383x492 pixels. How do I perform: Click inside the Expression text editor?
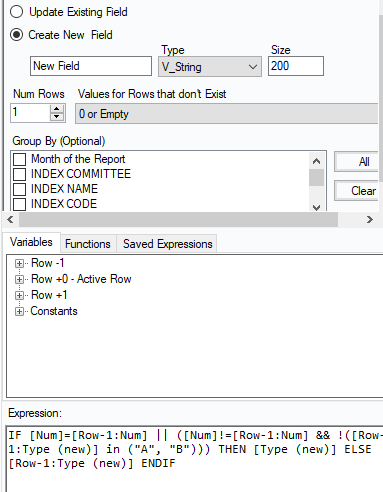click(194, 459)
